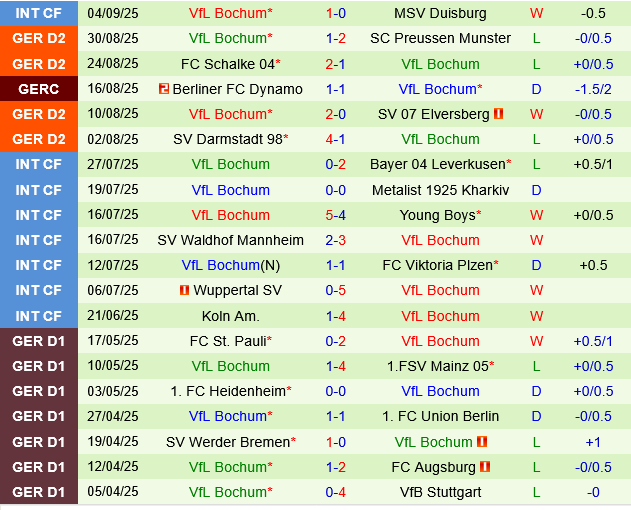Click the card icon next to SV 07 Elversberg
The image size is (631, 510).
click(x=498, y=114)
